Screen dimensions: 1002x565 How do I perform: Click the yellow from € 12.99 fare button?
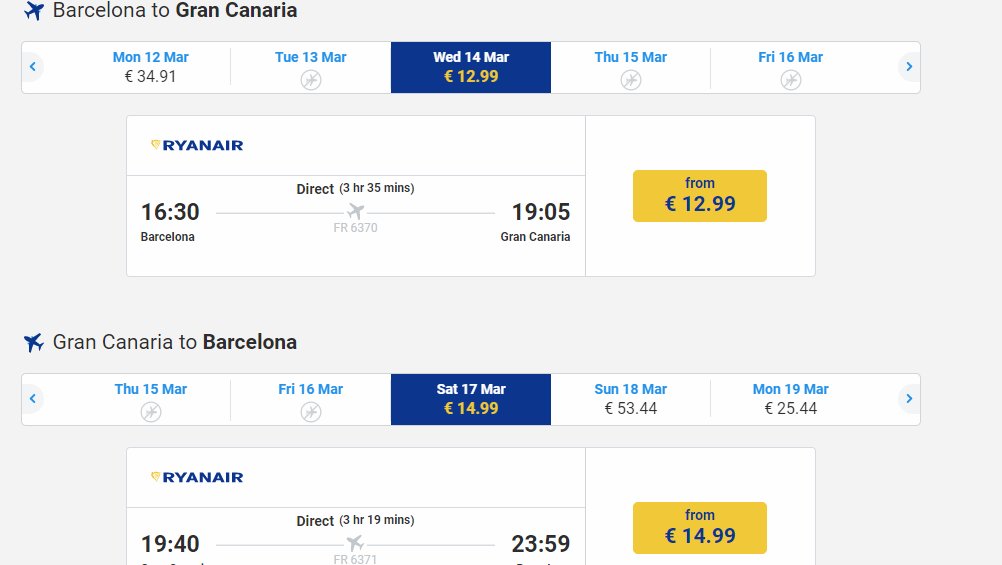coord(699,196)
